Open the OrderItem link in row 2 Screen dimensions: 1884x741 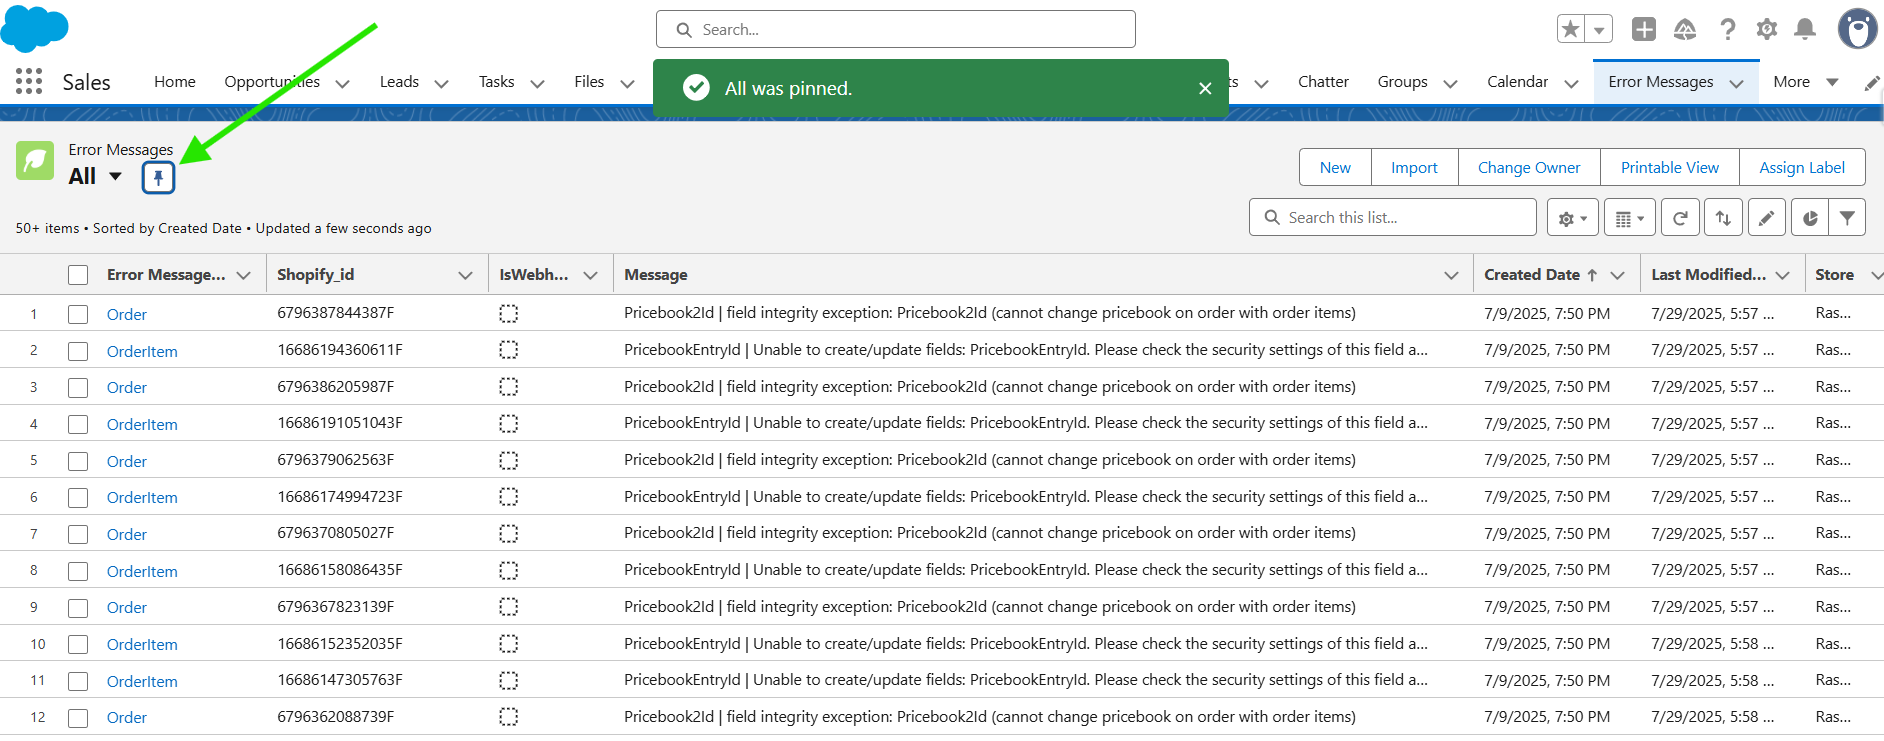coord(142,351)
